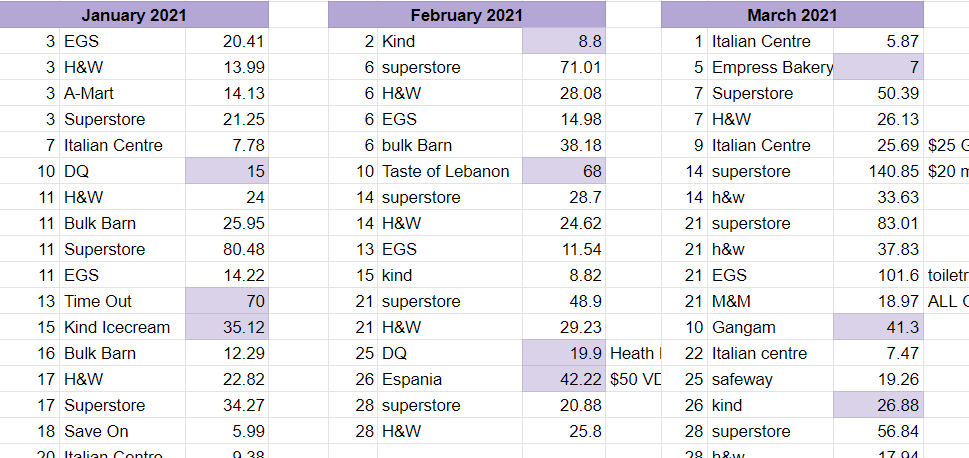Select the Gangam amount 41.3
Screen dimensions: 969x458
coord(878,327)
